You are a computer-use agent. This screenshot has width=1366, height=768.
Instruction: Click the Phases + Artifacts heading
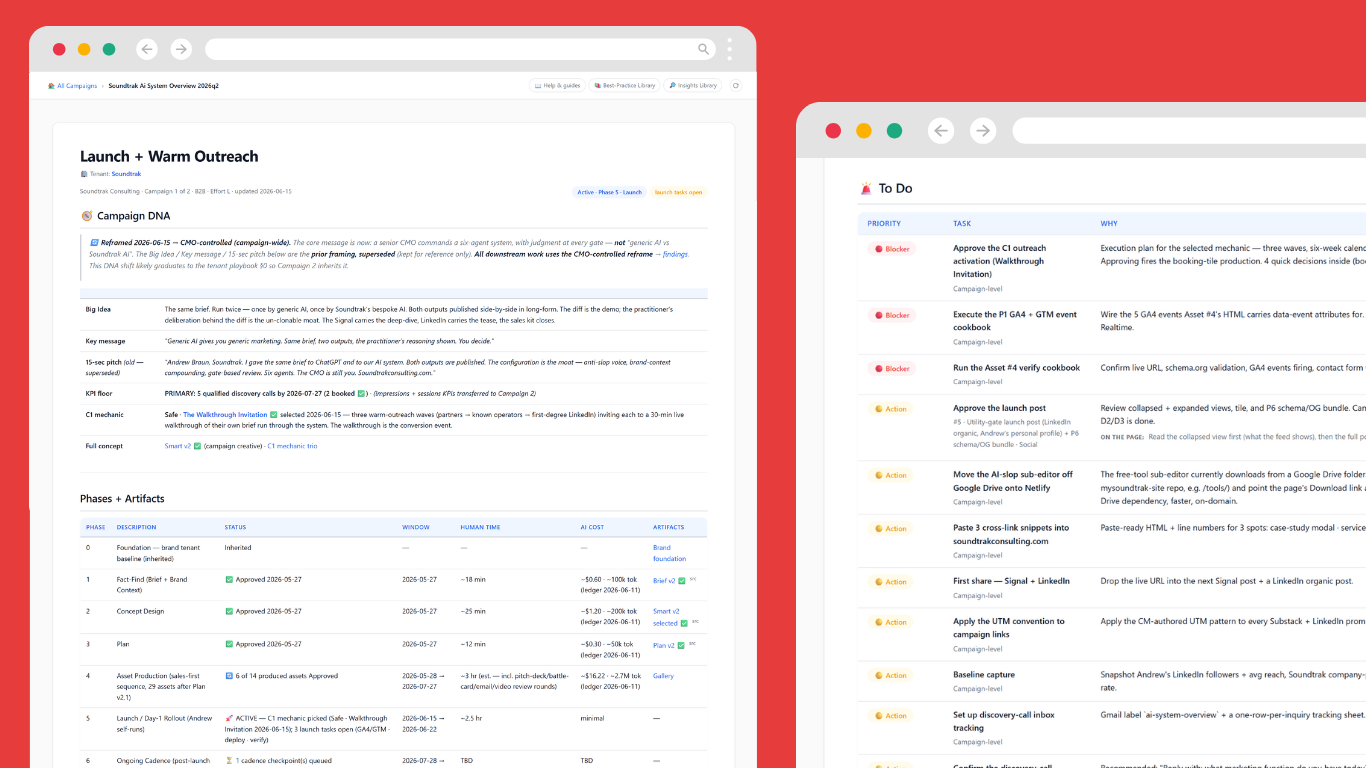click(122, 498)
